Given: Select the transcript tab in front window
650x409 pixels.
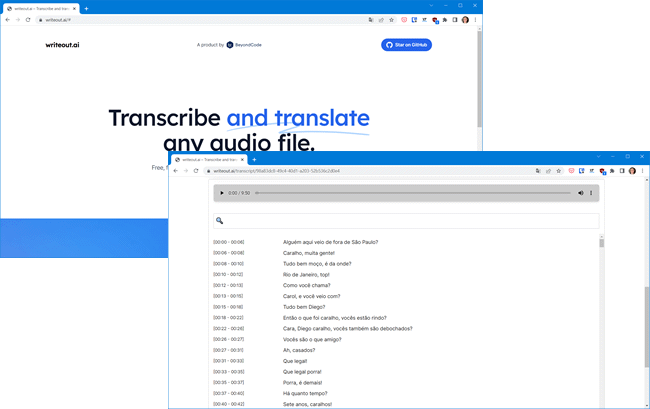Looking at the screenshot, I should coord(209,160).
